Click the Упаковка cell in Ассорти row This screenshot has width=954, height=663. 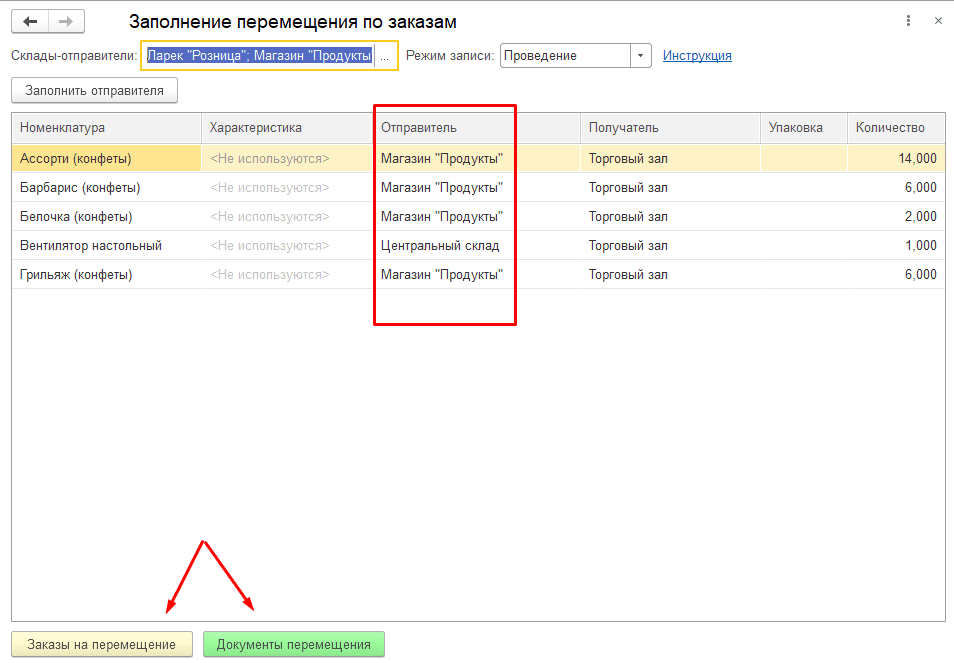804,159
